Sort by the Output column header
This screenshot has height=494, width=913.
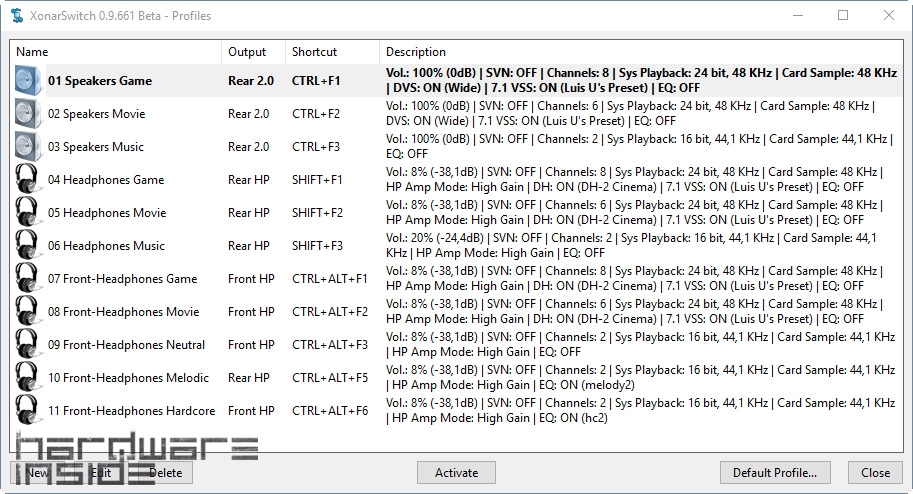[x=253, y=52]
